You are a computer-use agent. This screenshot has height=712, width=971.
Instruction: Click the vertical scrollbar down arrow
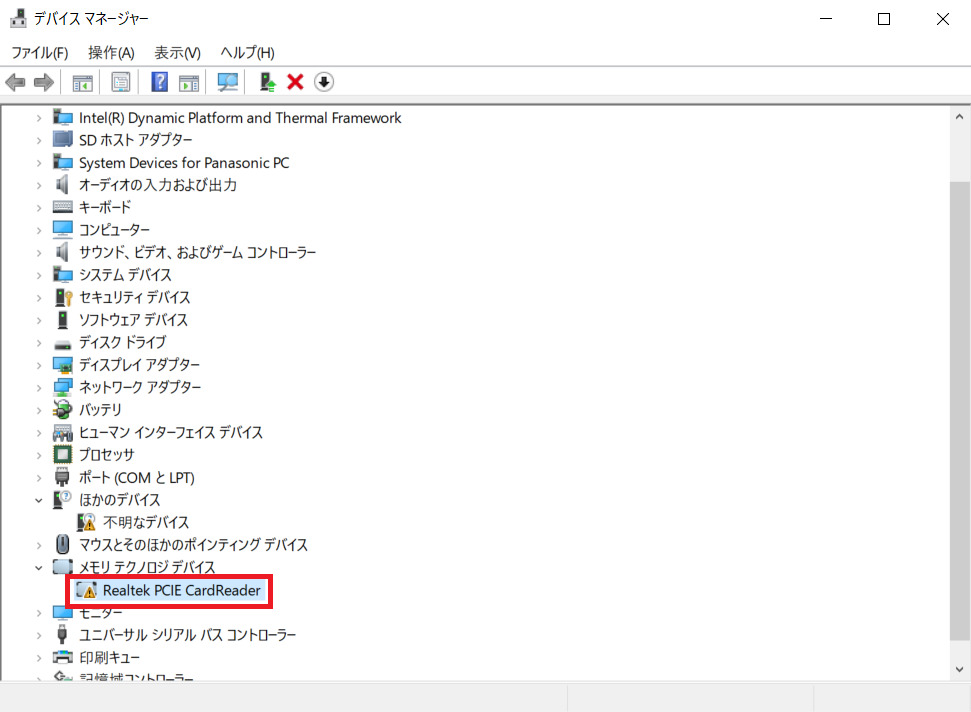coord(960,669)
